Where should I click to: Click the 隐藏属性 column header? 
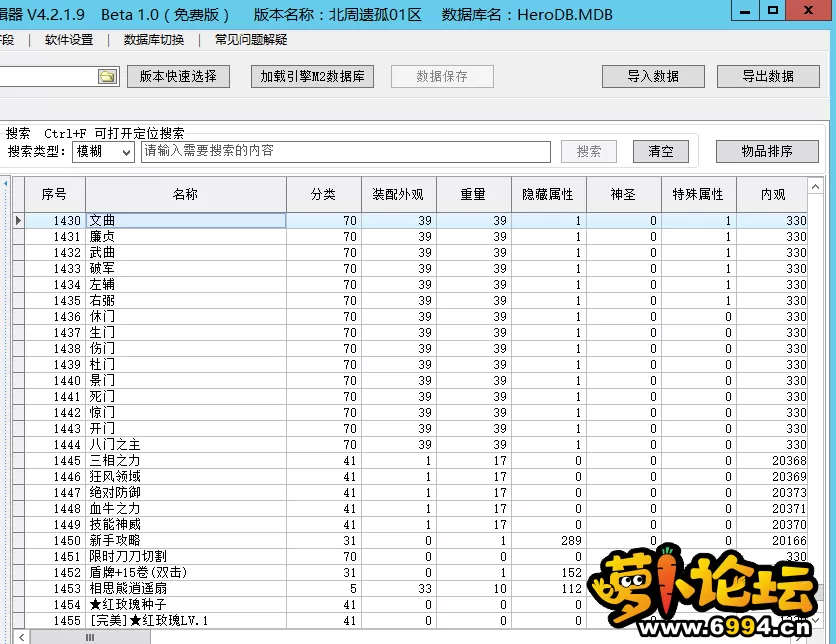549,195
